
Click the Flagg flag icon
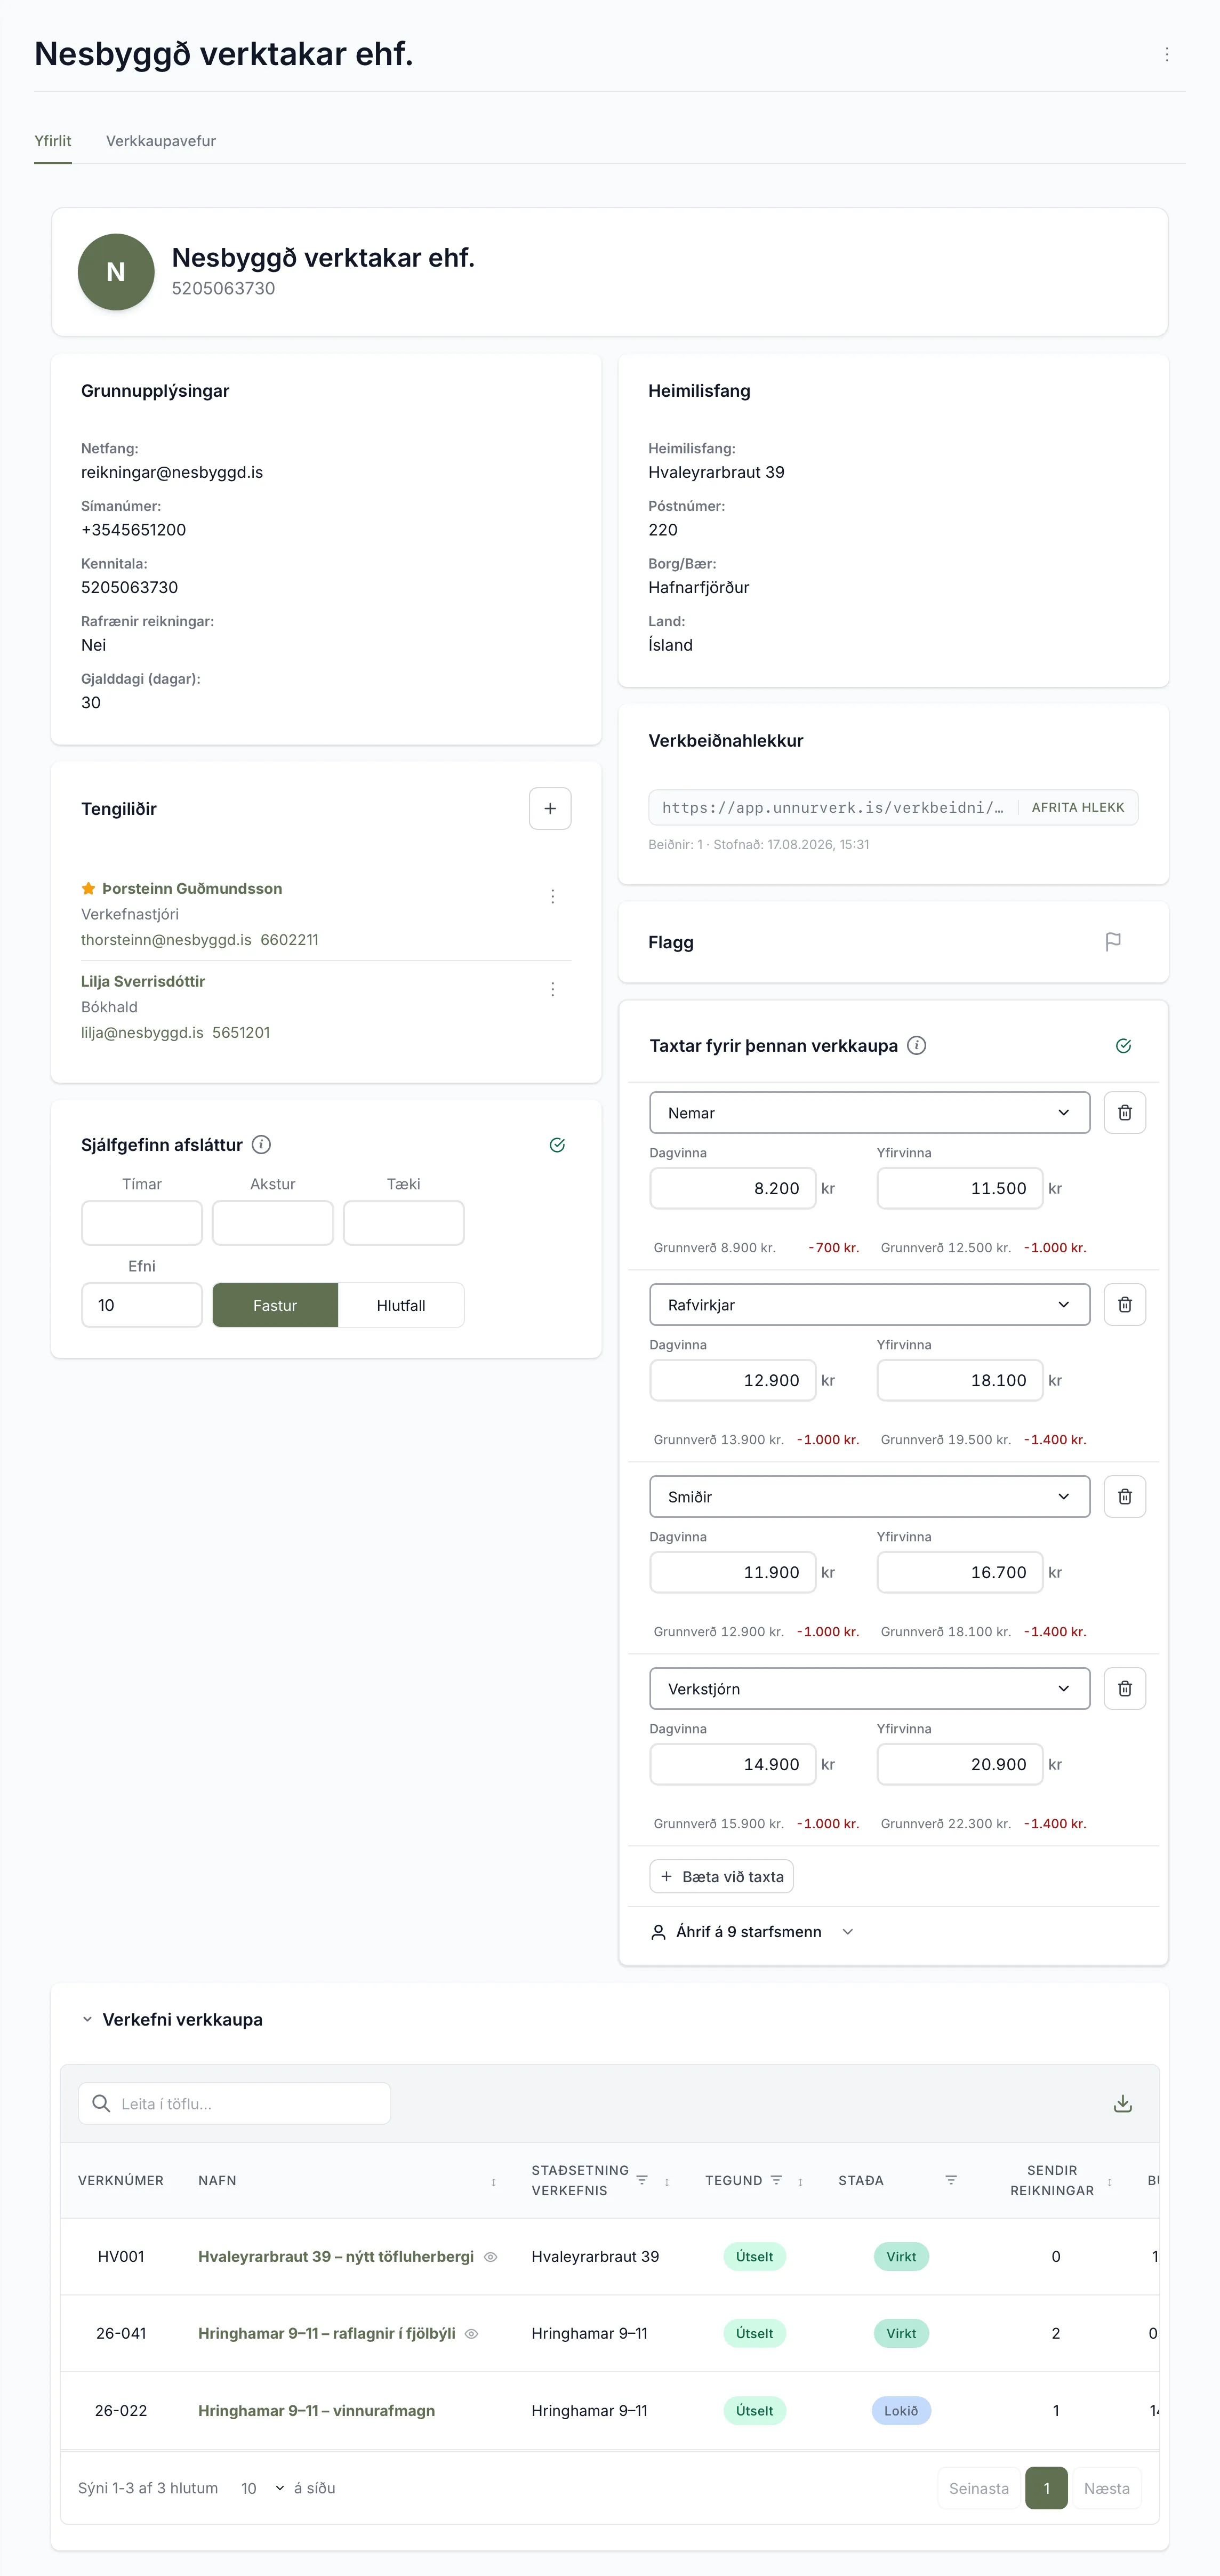[x=1113, y=941]
